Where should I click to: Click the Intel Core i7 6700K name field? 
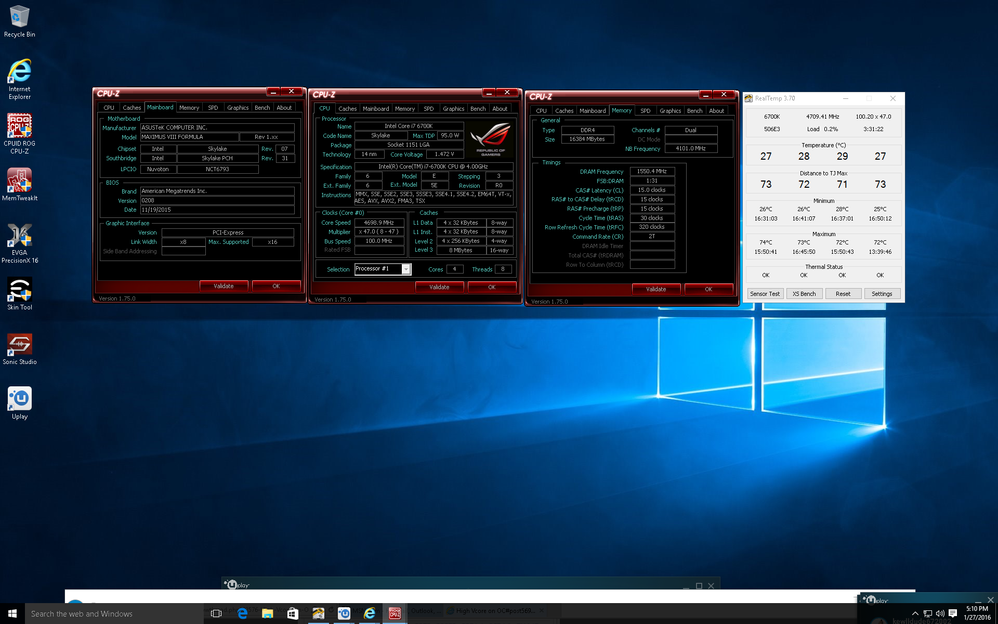point(409,126)
